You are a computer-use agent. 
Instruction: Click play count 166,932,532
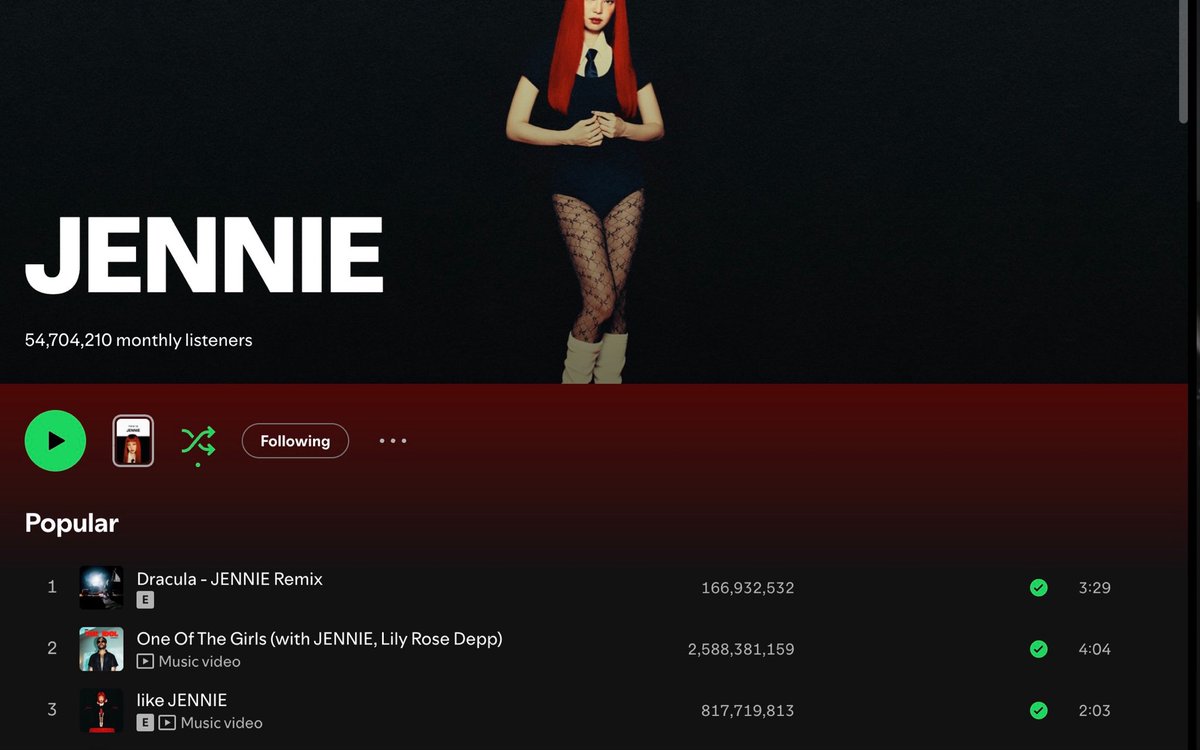pyautogui.click(x=748, y=588)
